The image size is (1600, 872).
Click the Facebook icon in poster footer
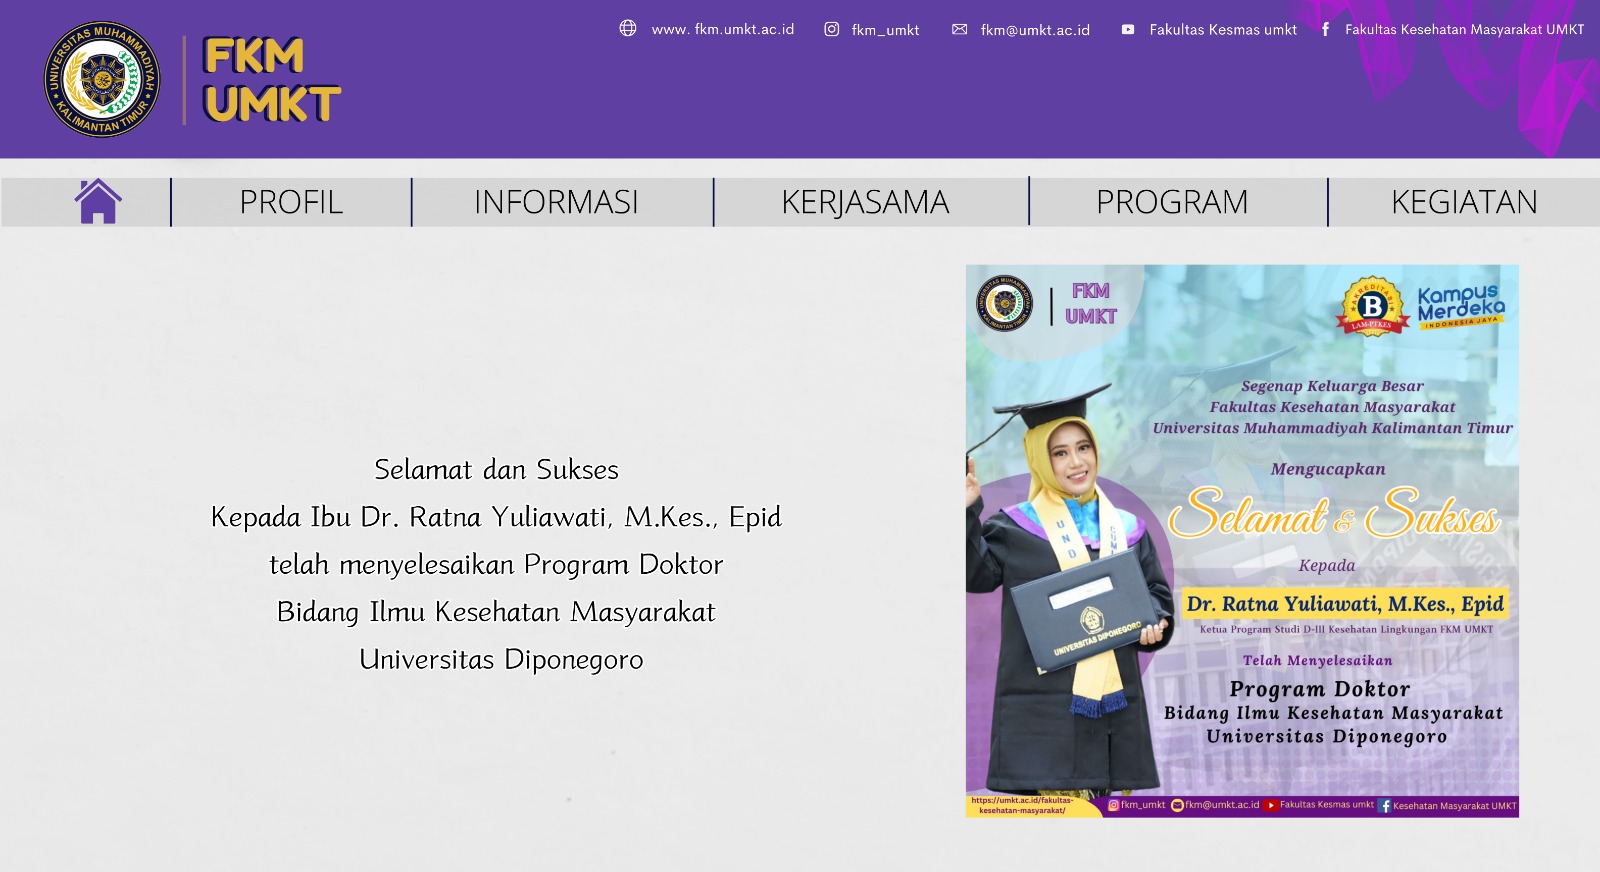pos(1385,806)
